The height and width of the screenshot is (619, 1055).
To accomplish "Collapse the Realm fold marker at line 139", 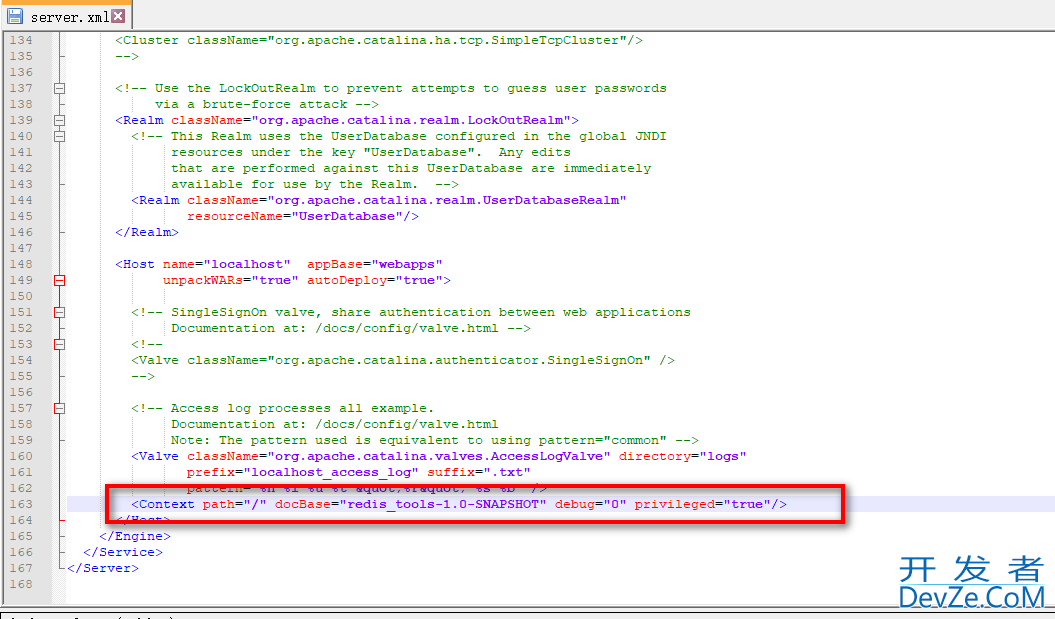I will (x=59, y=120).
